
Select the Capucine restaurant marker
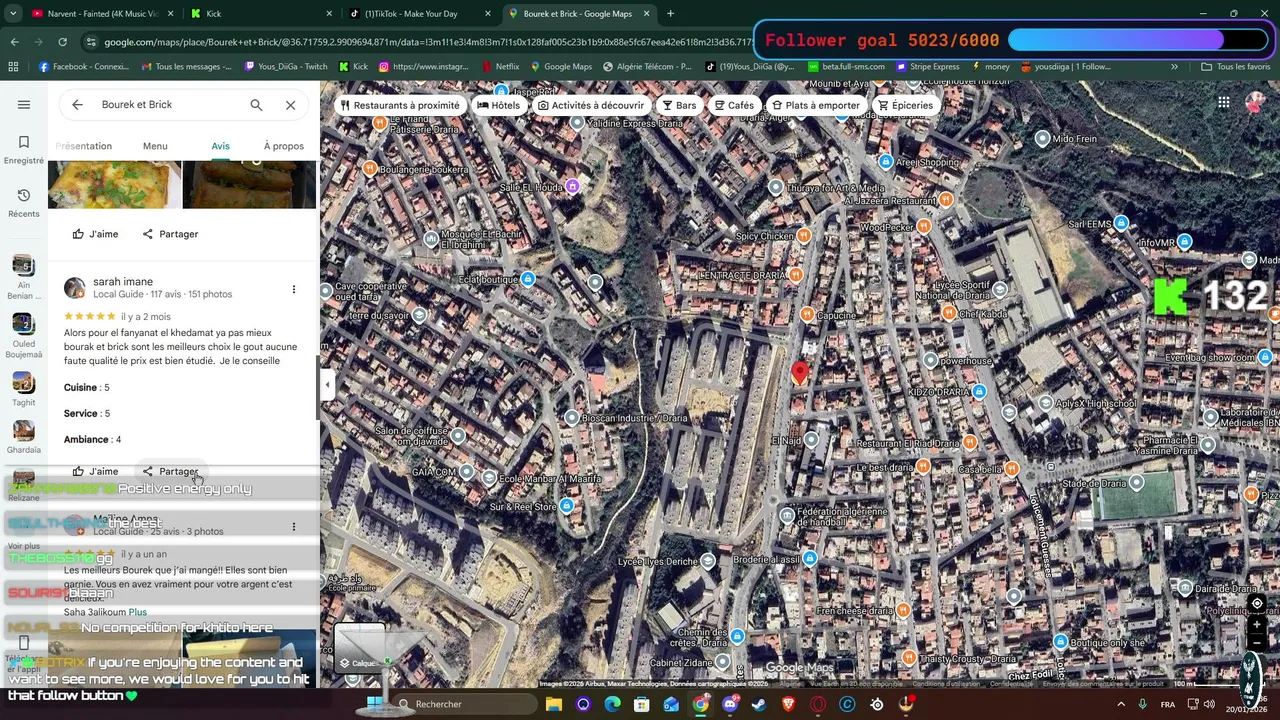pyautogui.click(x=807, y=316)
